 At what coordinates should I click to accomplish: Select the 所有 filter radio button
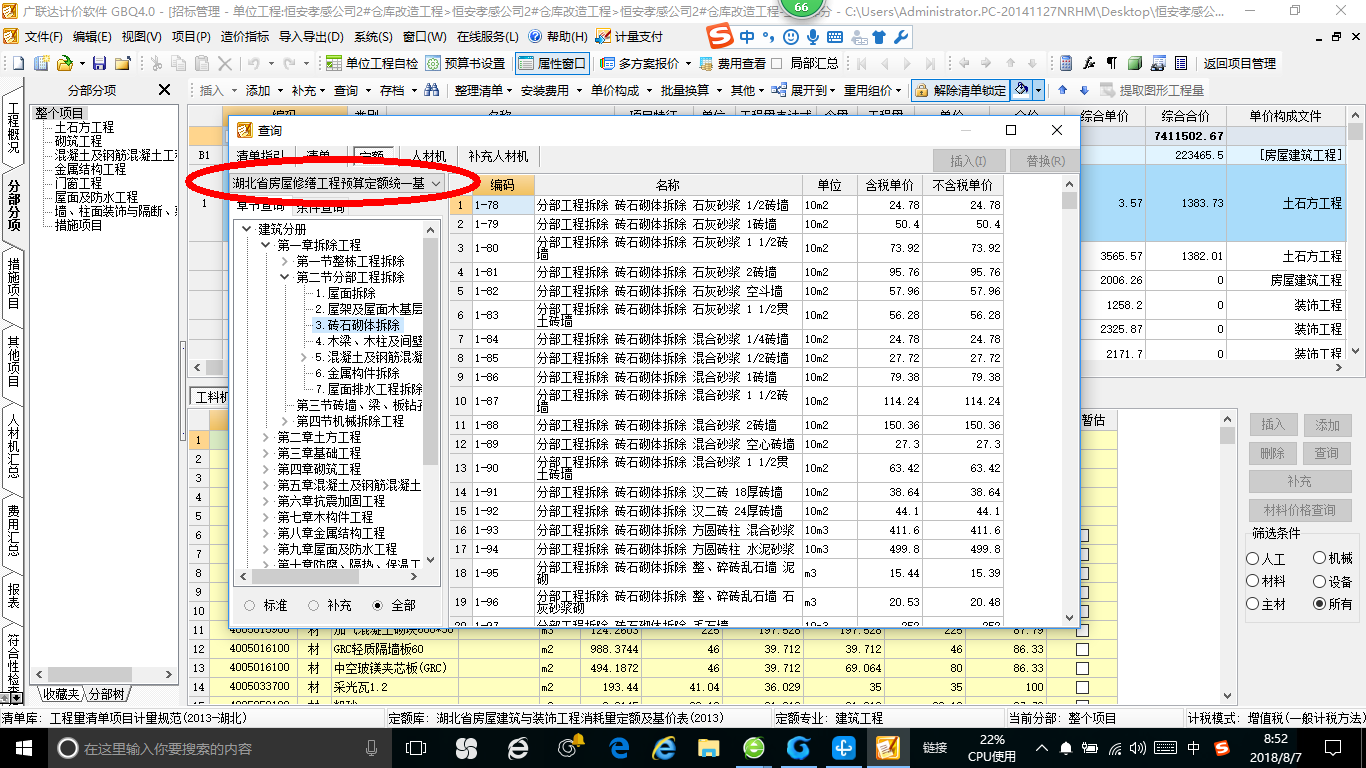coord(1320,604)
